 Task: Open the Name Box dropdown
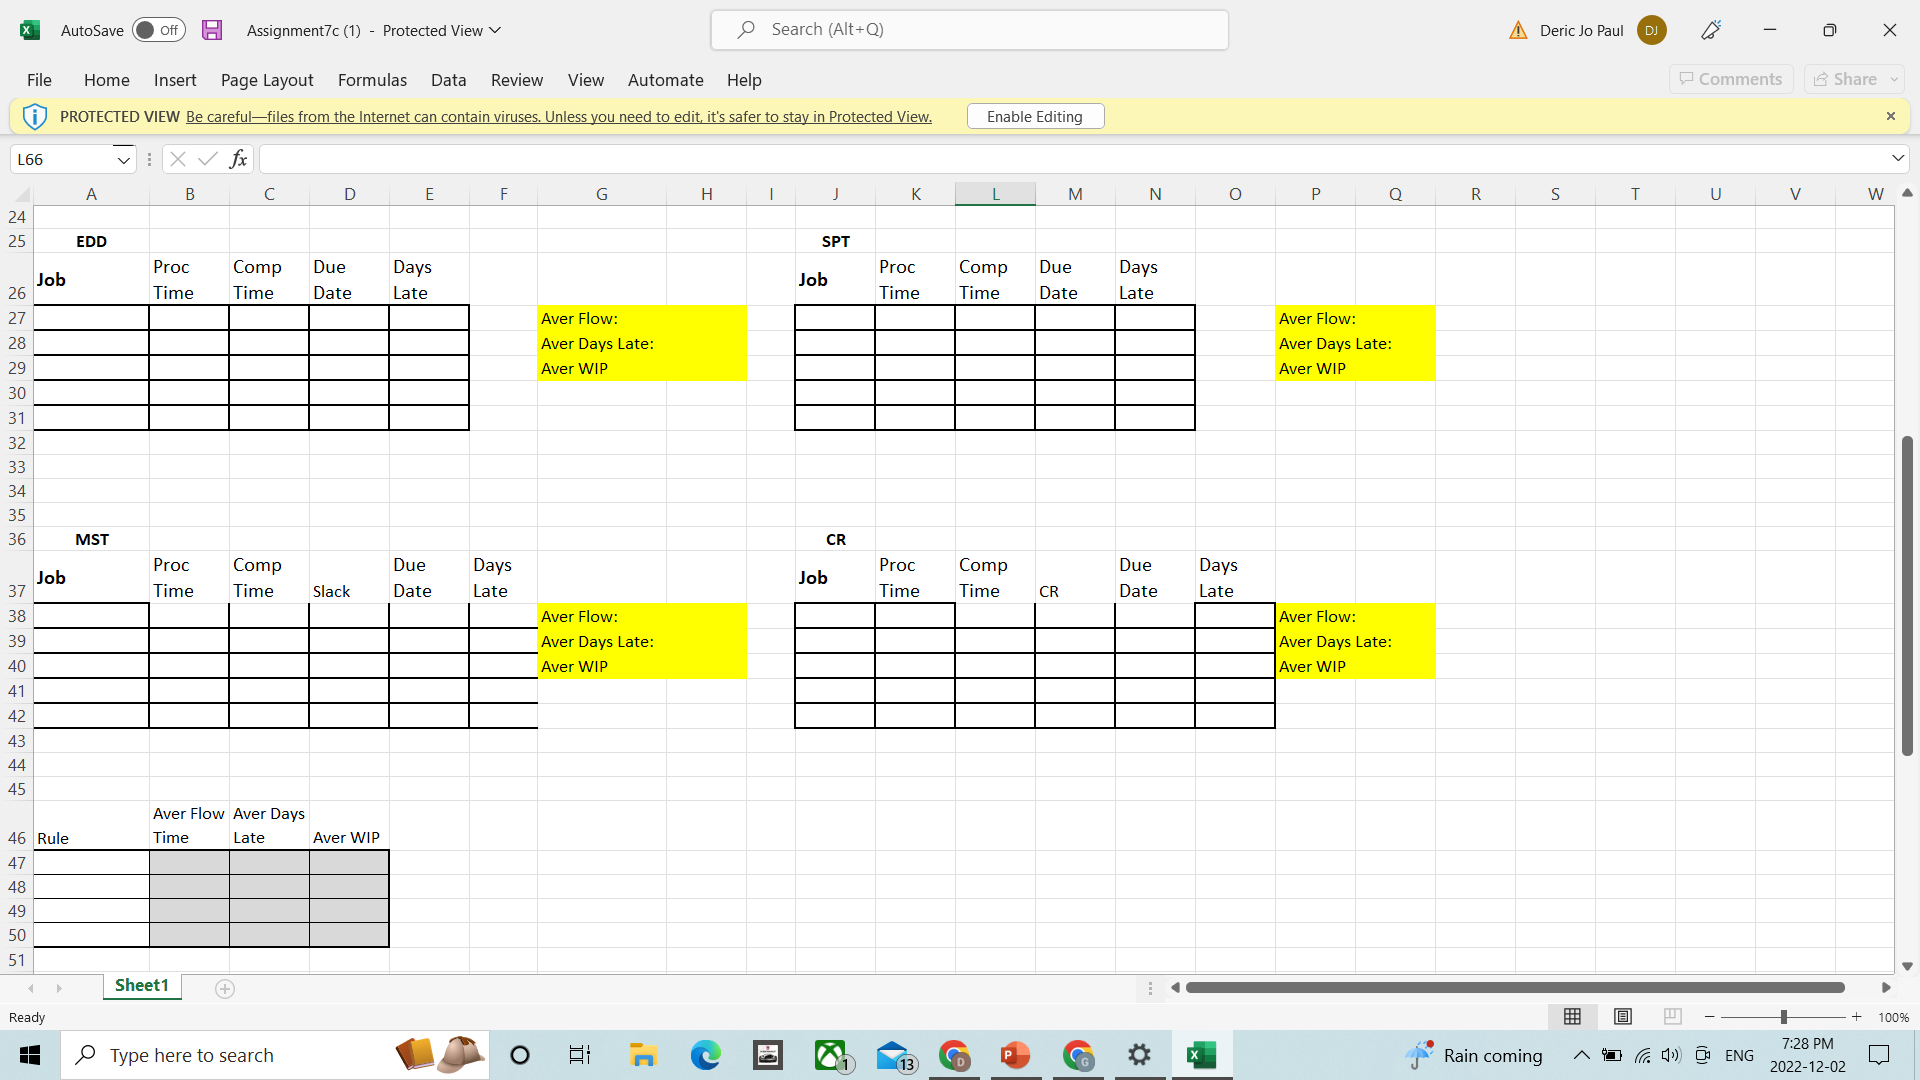pos(122,158)
